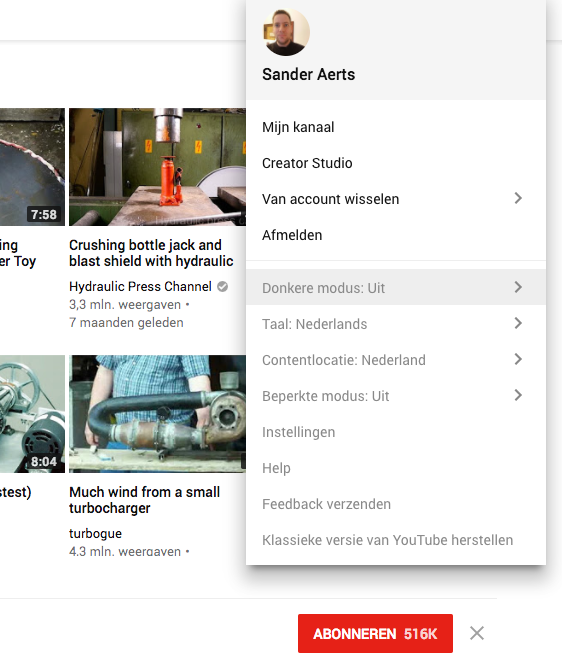562x667 pixels.
Task: Click the 3,3 mln. weergaven text
Action: coord(125,305)
